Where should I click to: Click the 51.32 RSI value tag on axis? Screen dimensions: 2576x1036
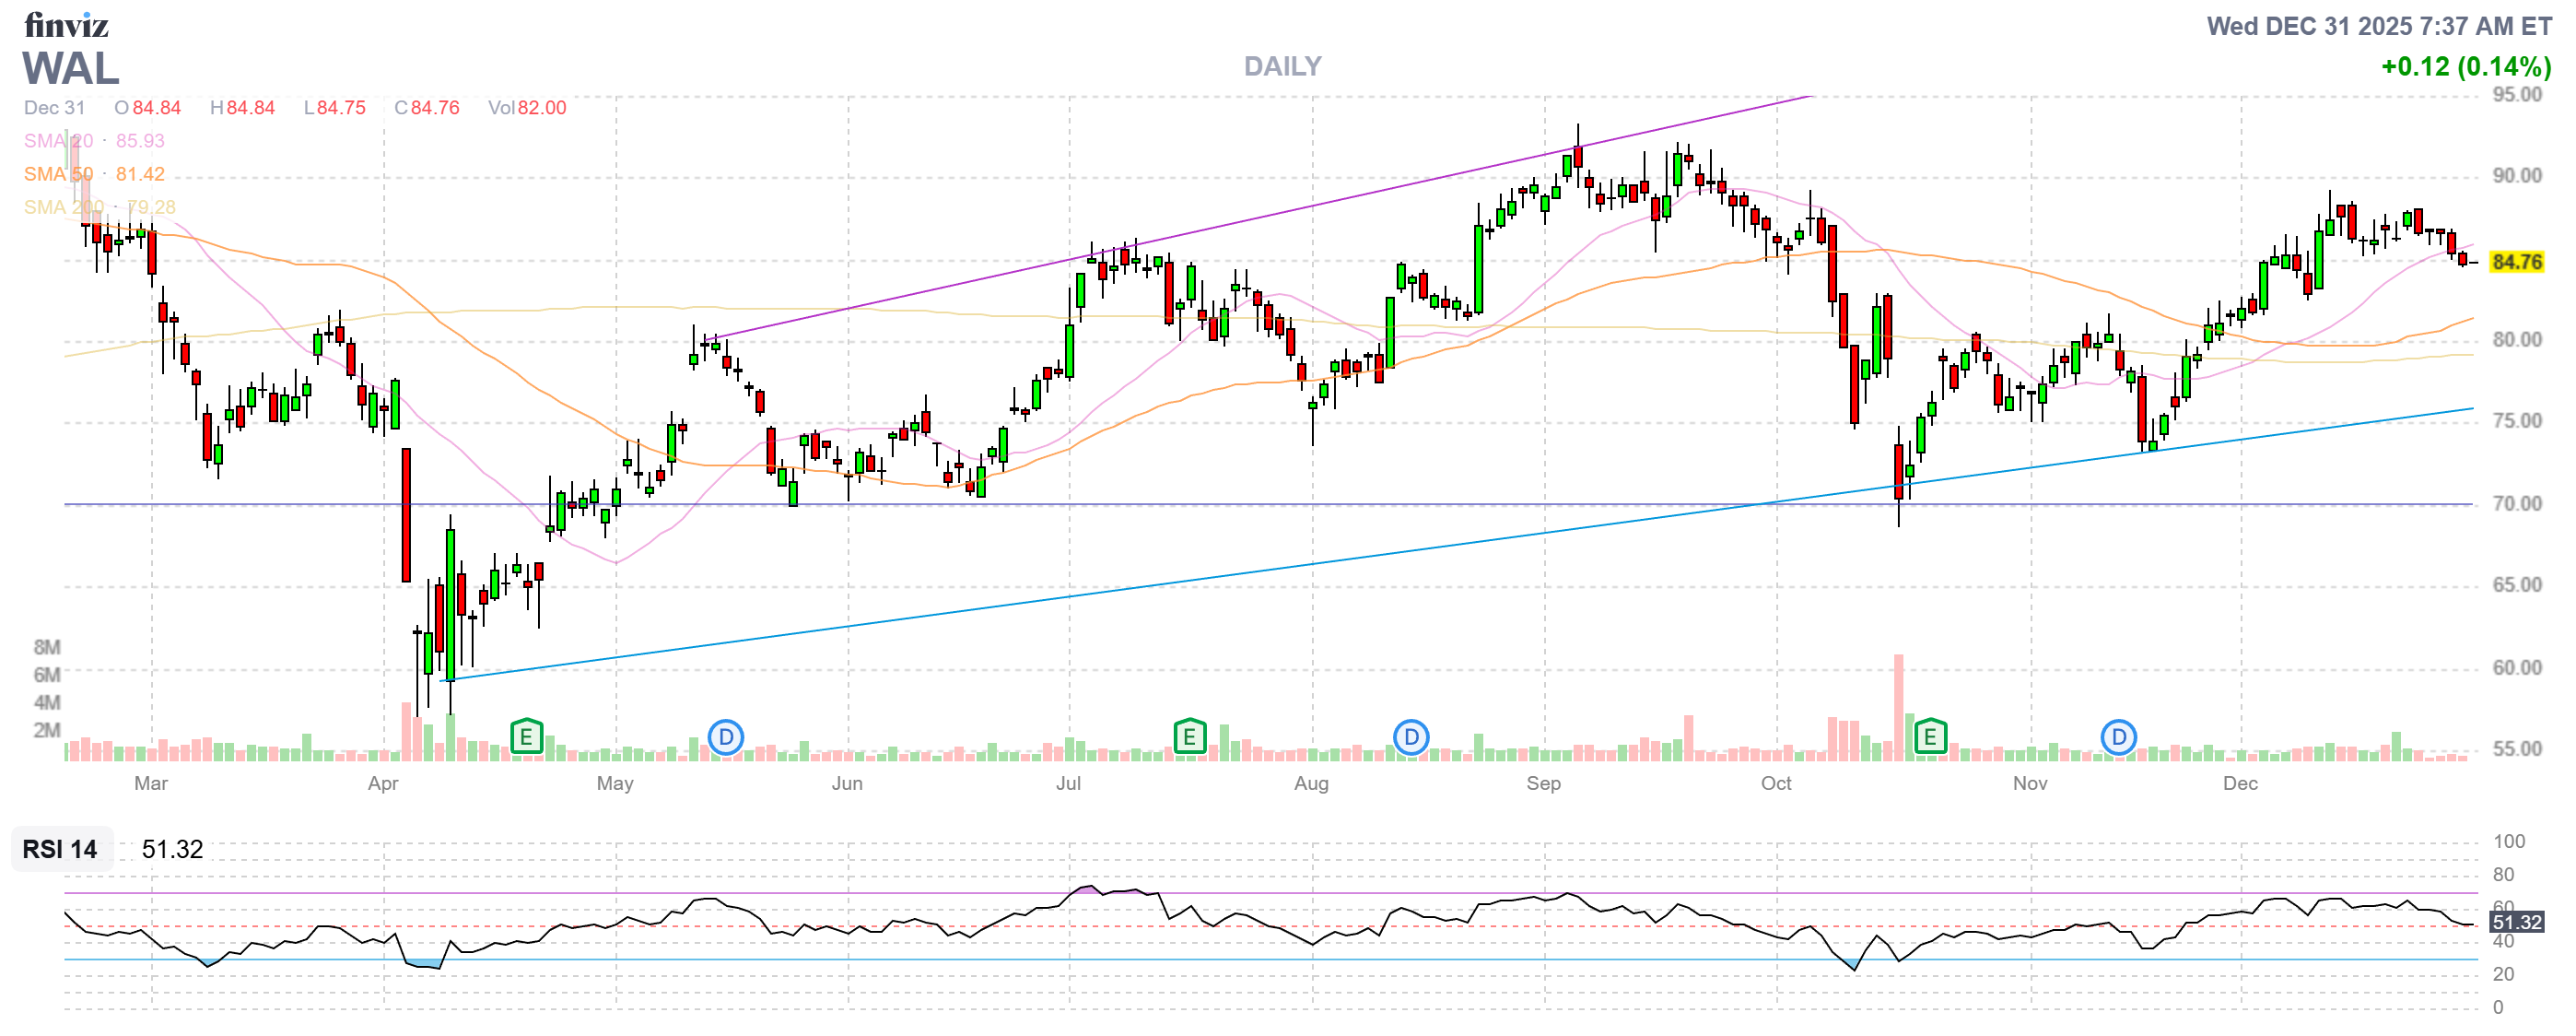click(2516, 922)
